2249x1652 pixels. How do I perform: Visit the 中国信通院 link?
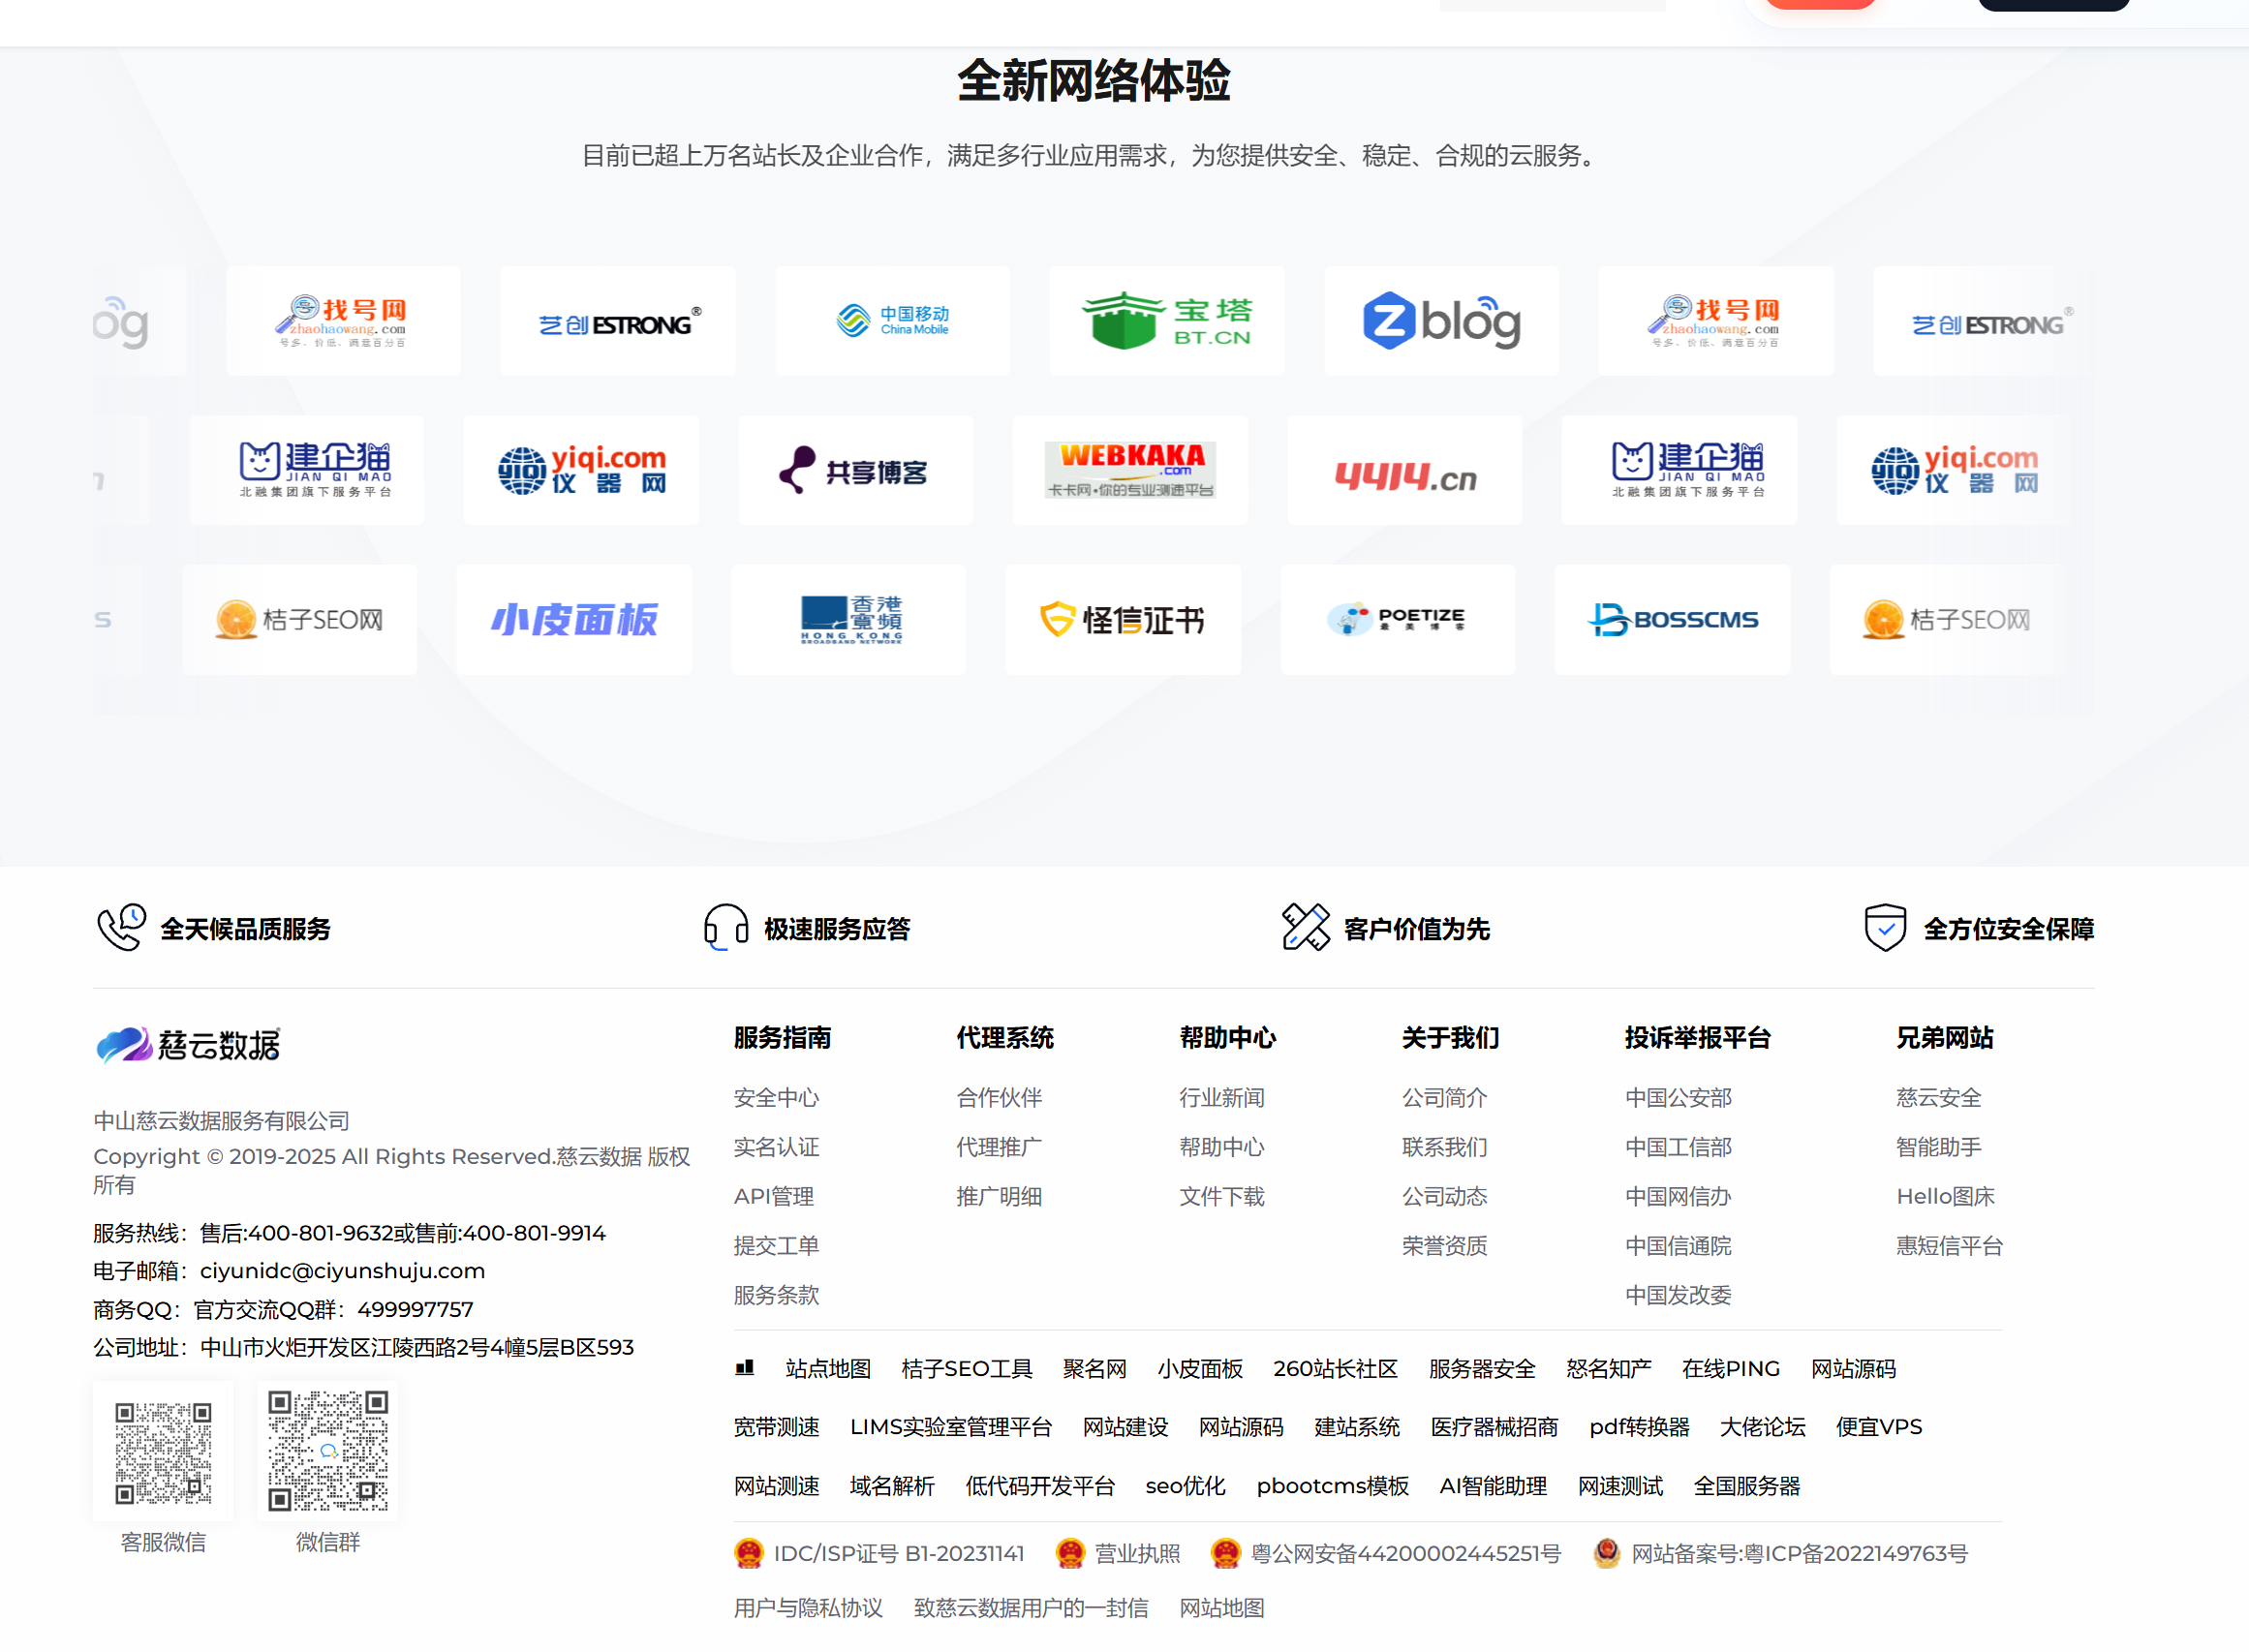coord(1679,1247)
